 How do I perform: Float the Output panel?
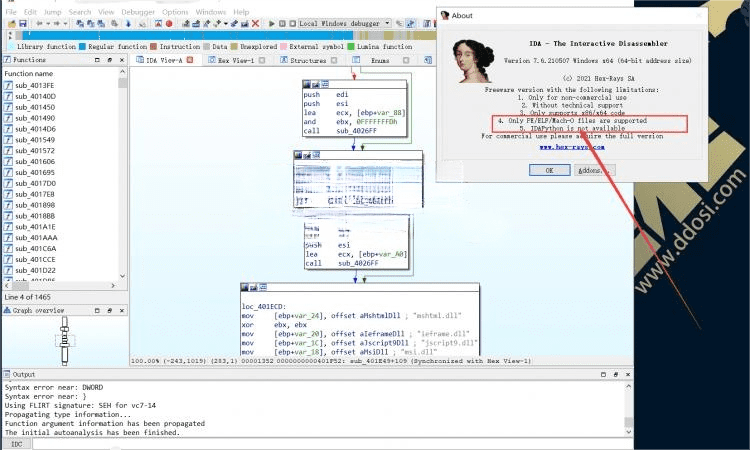coord(603,374)
